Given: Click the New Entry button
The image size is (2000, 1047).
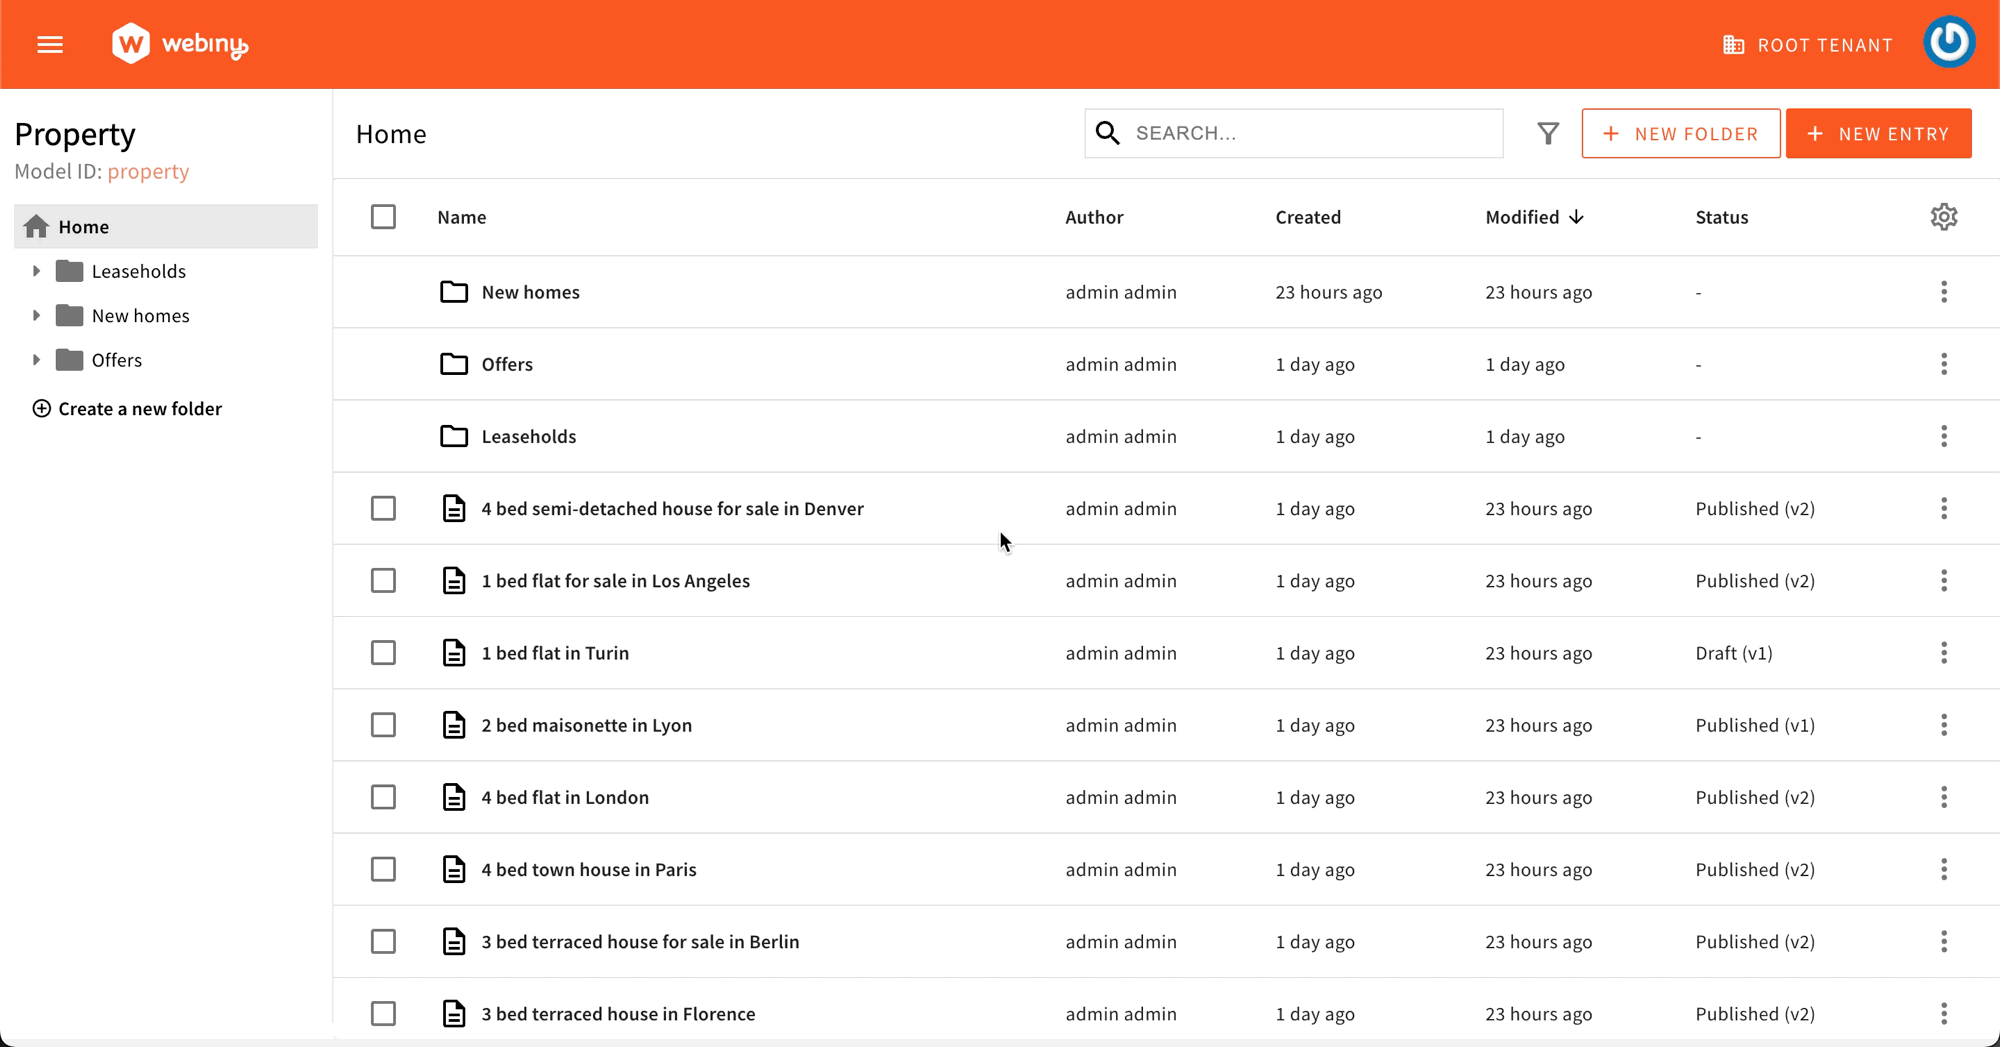Looking at the screenshot, I should click(x=1878, y=133).
